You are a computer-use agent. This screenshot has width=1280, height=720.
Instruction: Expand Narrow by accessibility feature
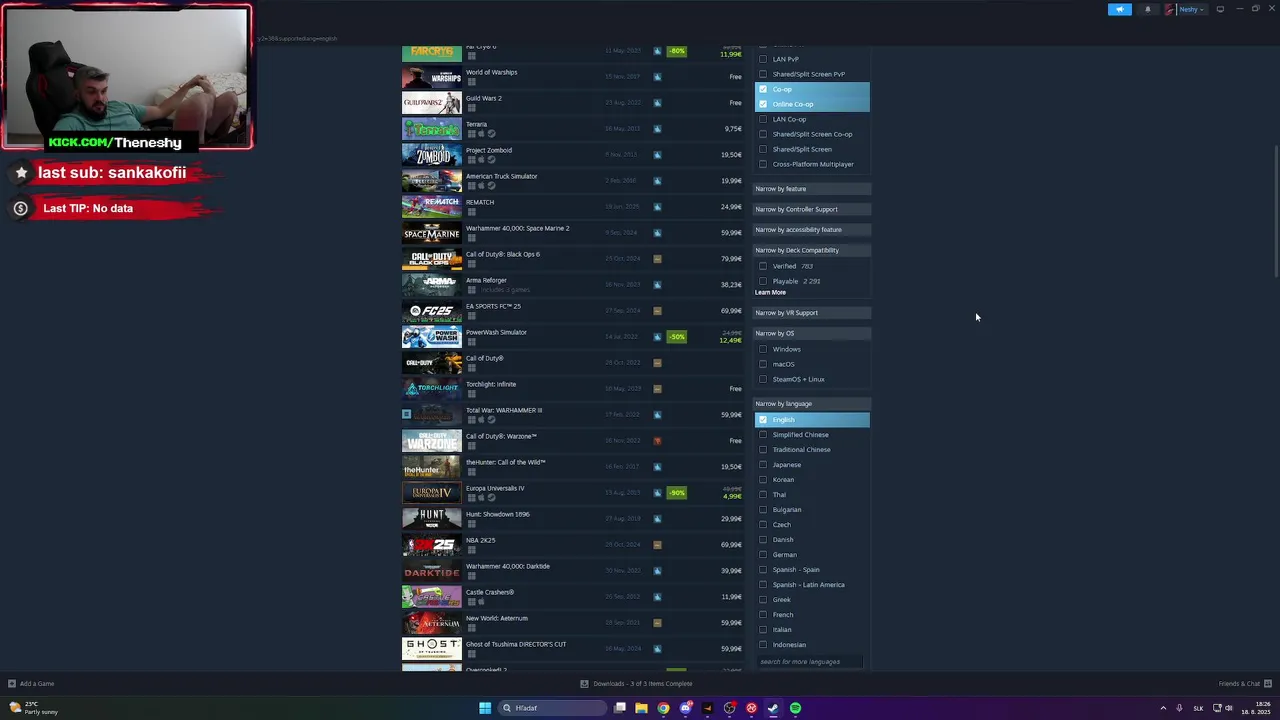[811, 230]
